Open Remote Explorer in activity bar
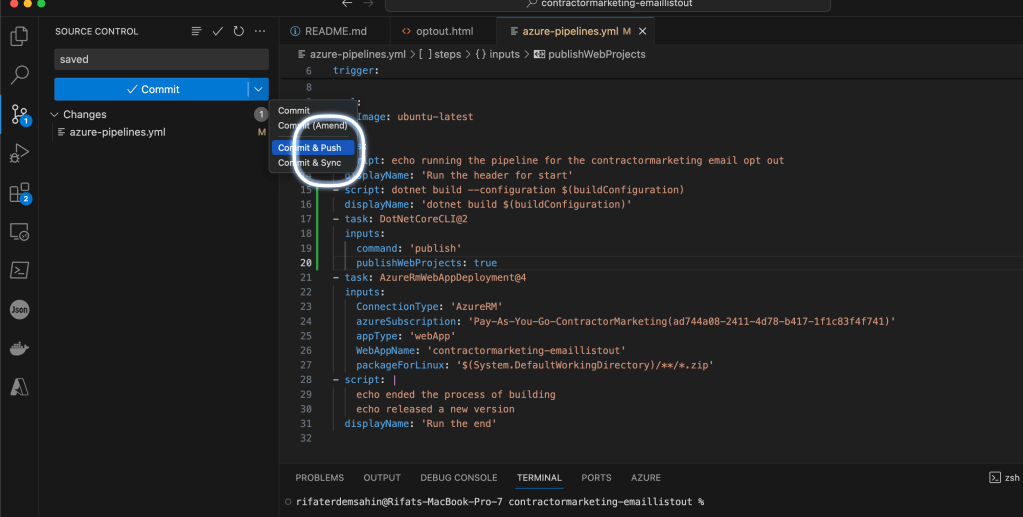This screenshot has height=517, width=1023. click(19, 232)
